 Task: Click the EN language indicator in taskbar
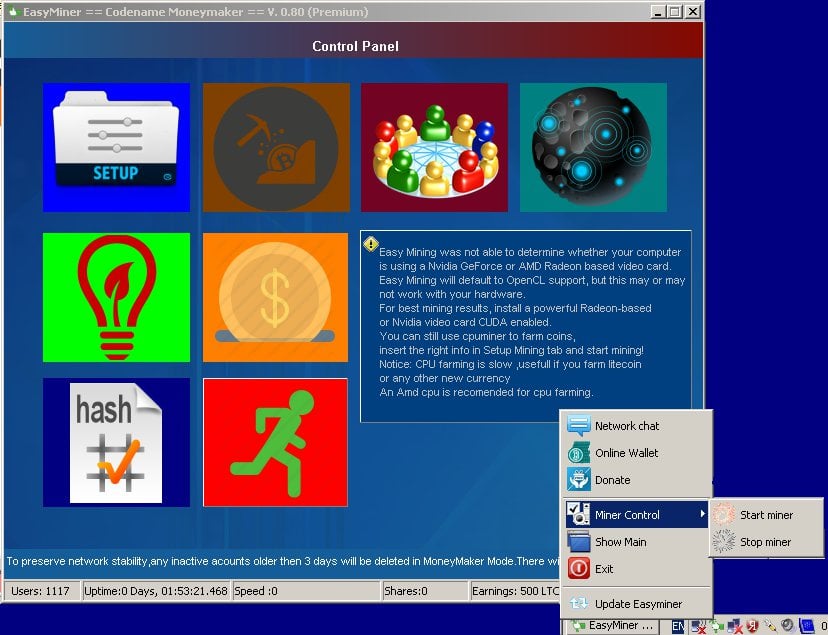679,627
